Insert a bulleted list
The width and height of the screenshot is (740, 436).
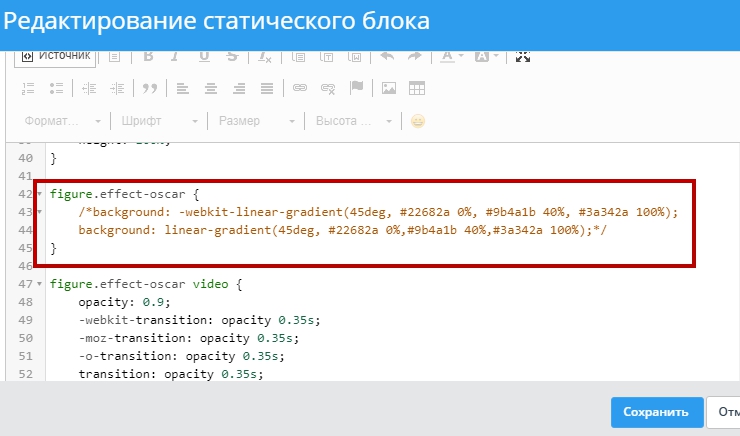tap(56, 88)
